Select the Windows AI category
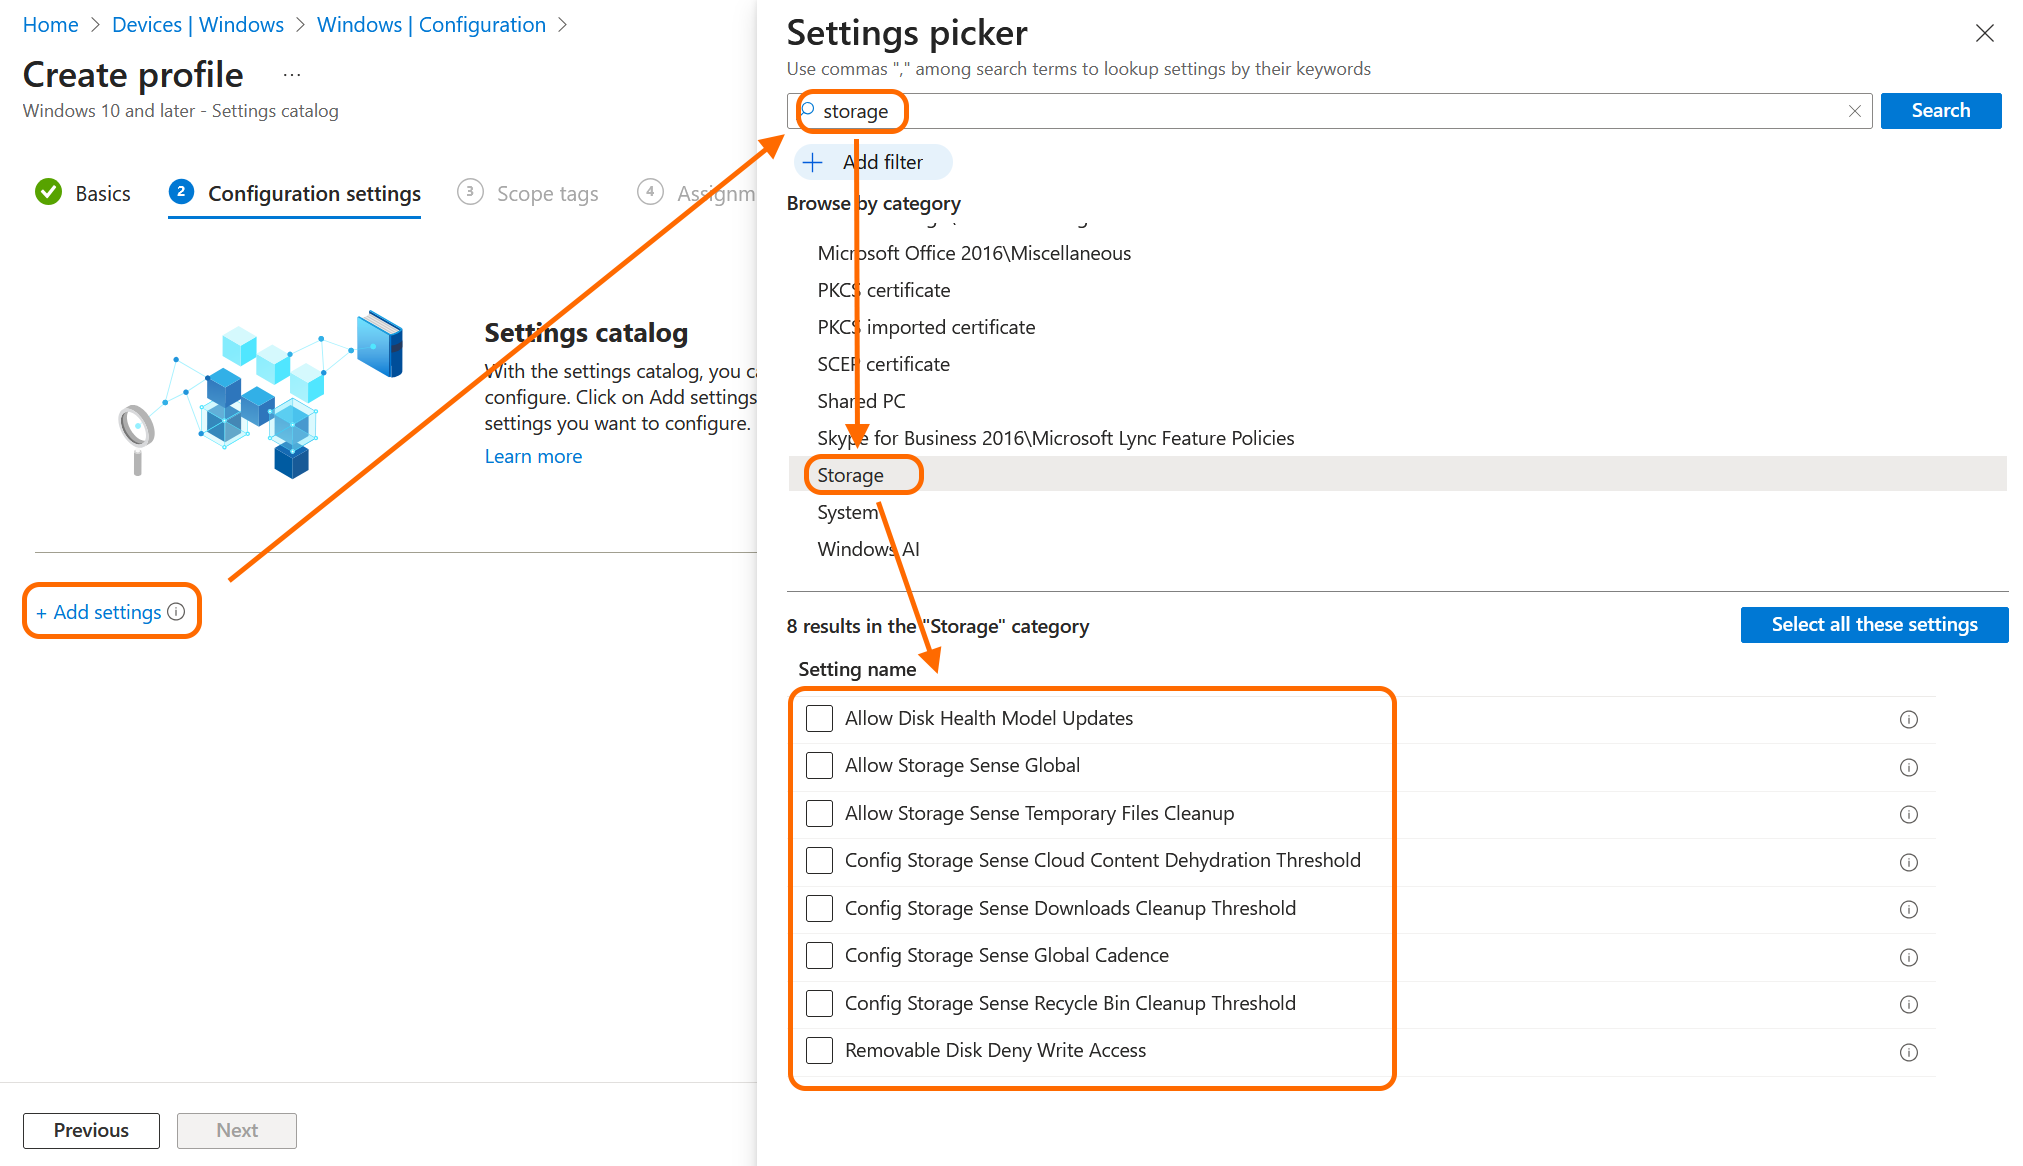This screenshot has width=2023, height=1166. (x=867, y=549)
